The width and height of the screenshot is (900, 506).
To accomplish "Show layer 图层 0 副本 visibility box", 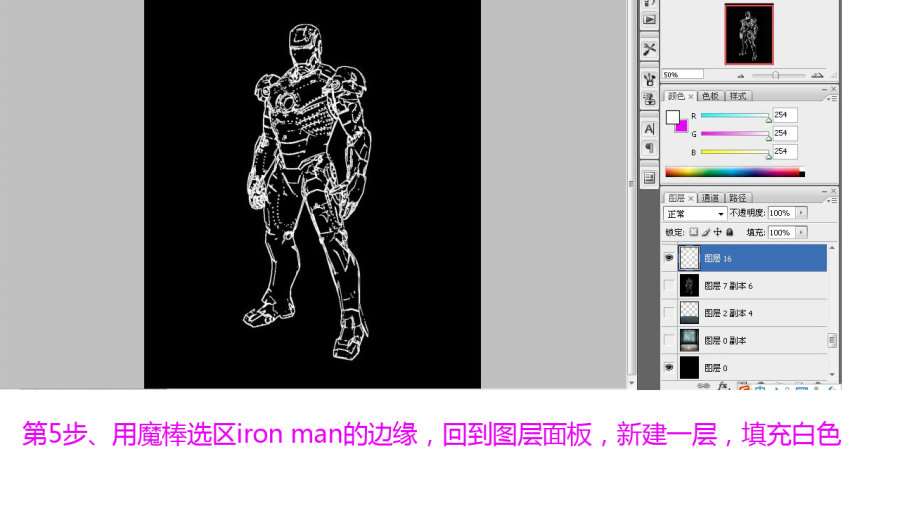I will click(669, 340).
